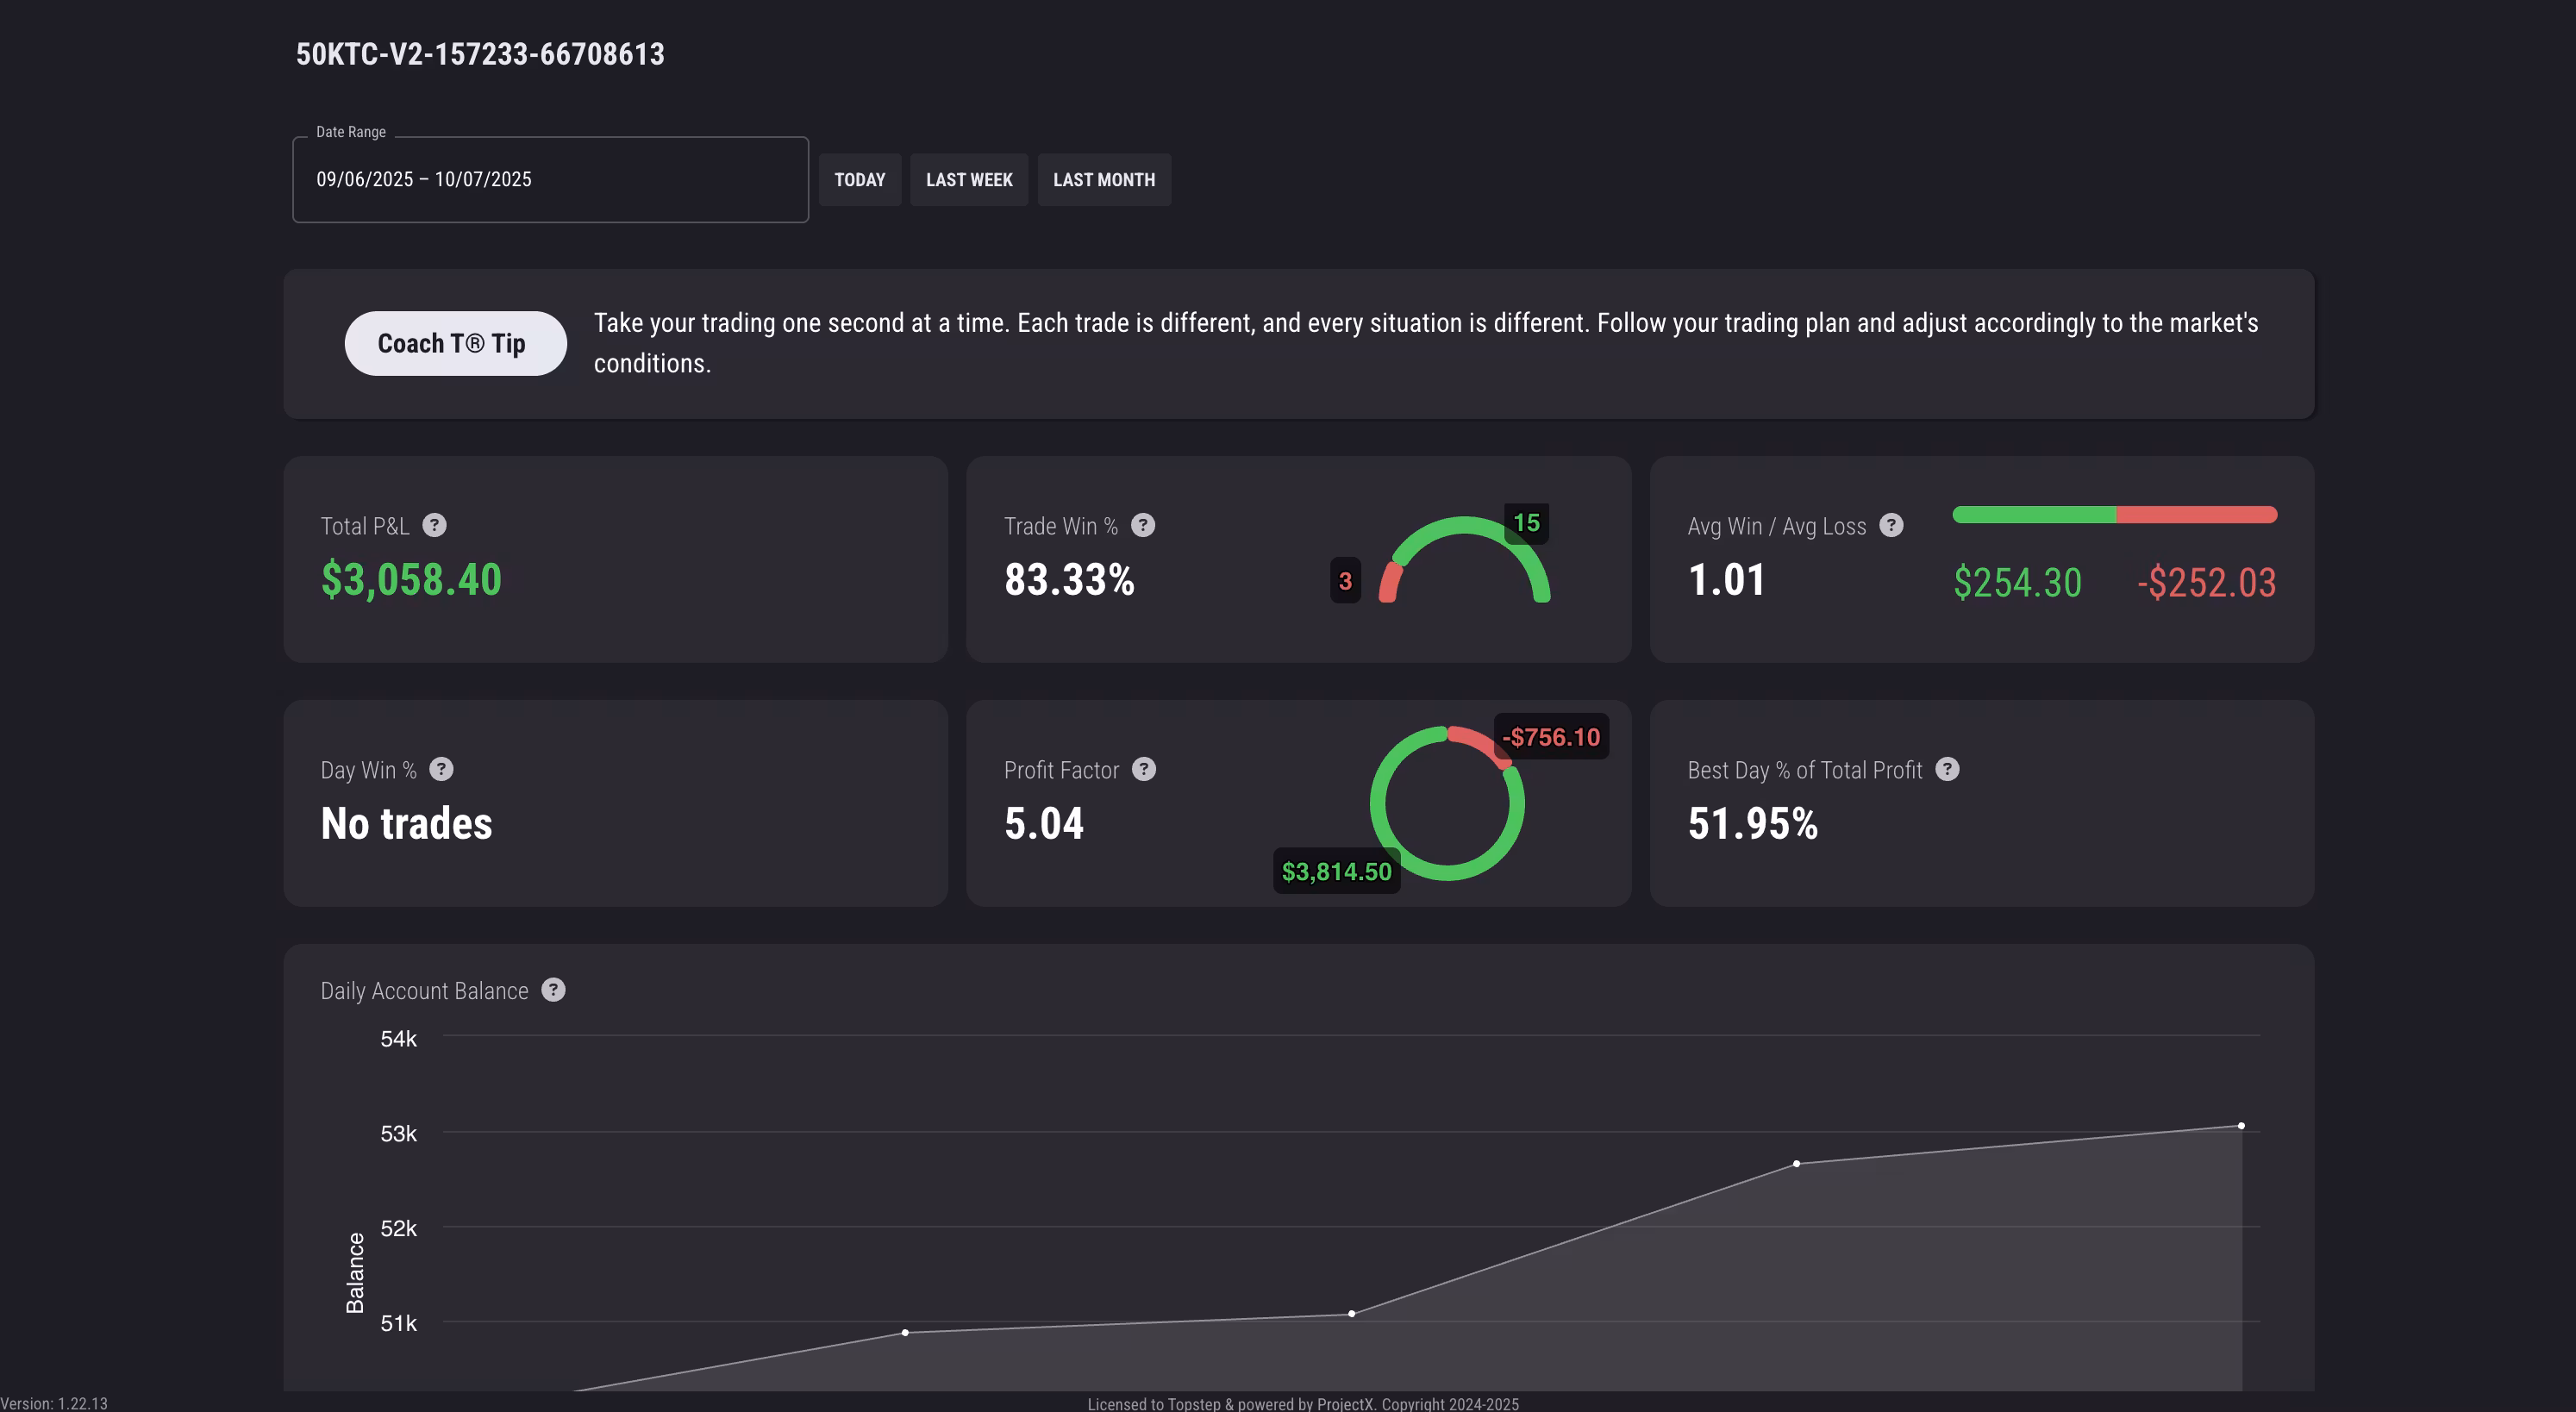This screenshot has width=2576, height=1412.
Task: Click the $3,814.50 profit label on donut
Action: point(1336,871)
